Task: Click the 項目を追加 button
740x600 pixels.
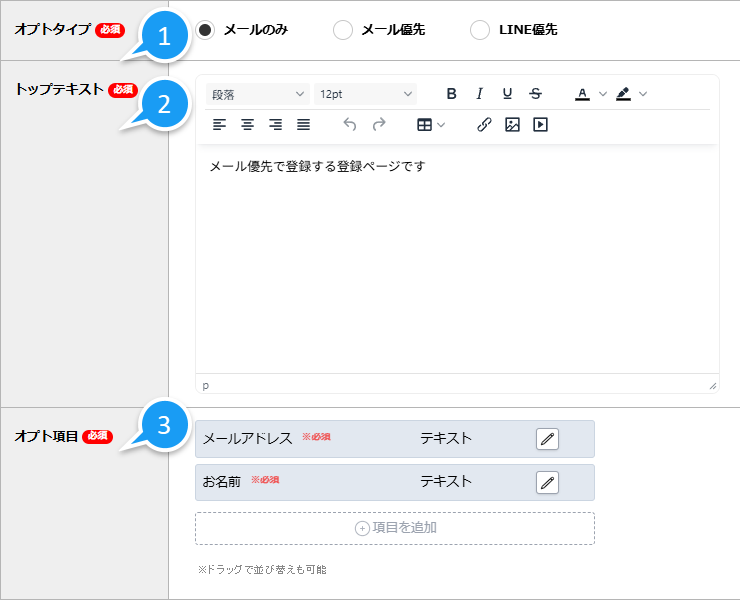Action: 395,528
